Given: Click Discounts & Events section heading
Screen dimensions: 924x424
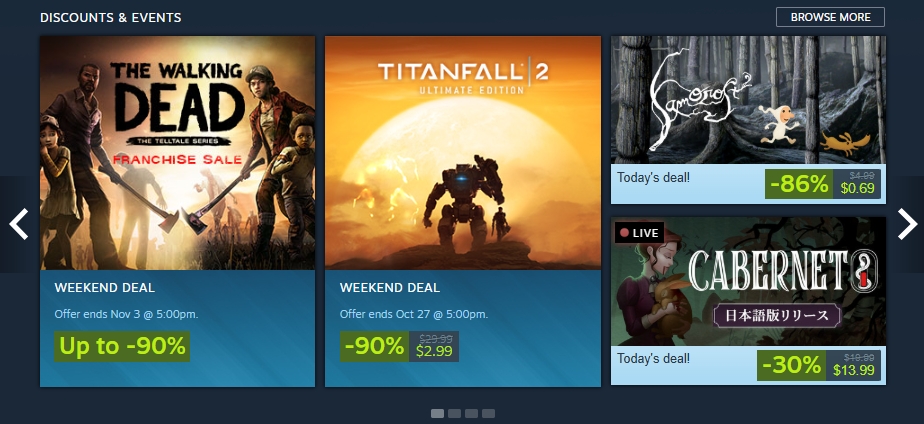Looking at the screenshot, I should (x=111, y=18).
